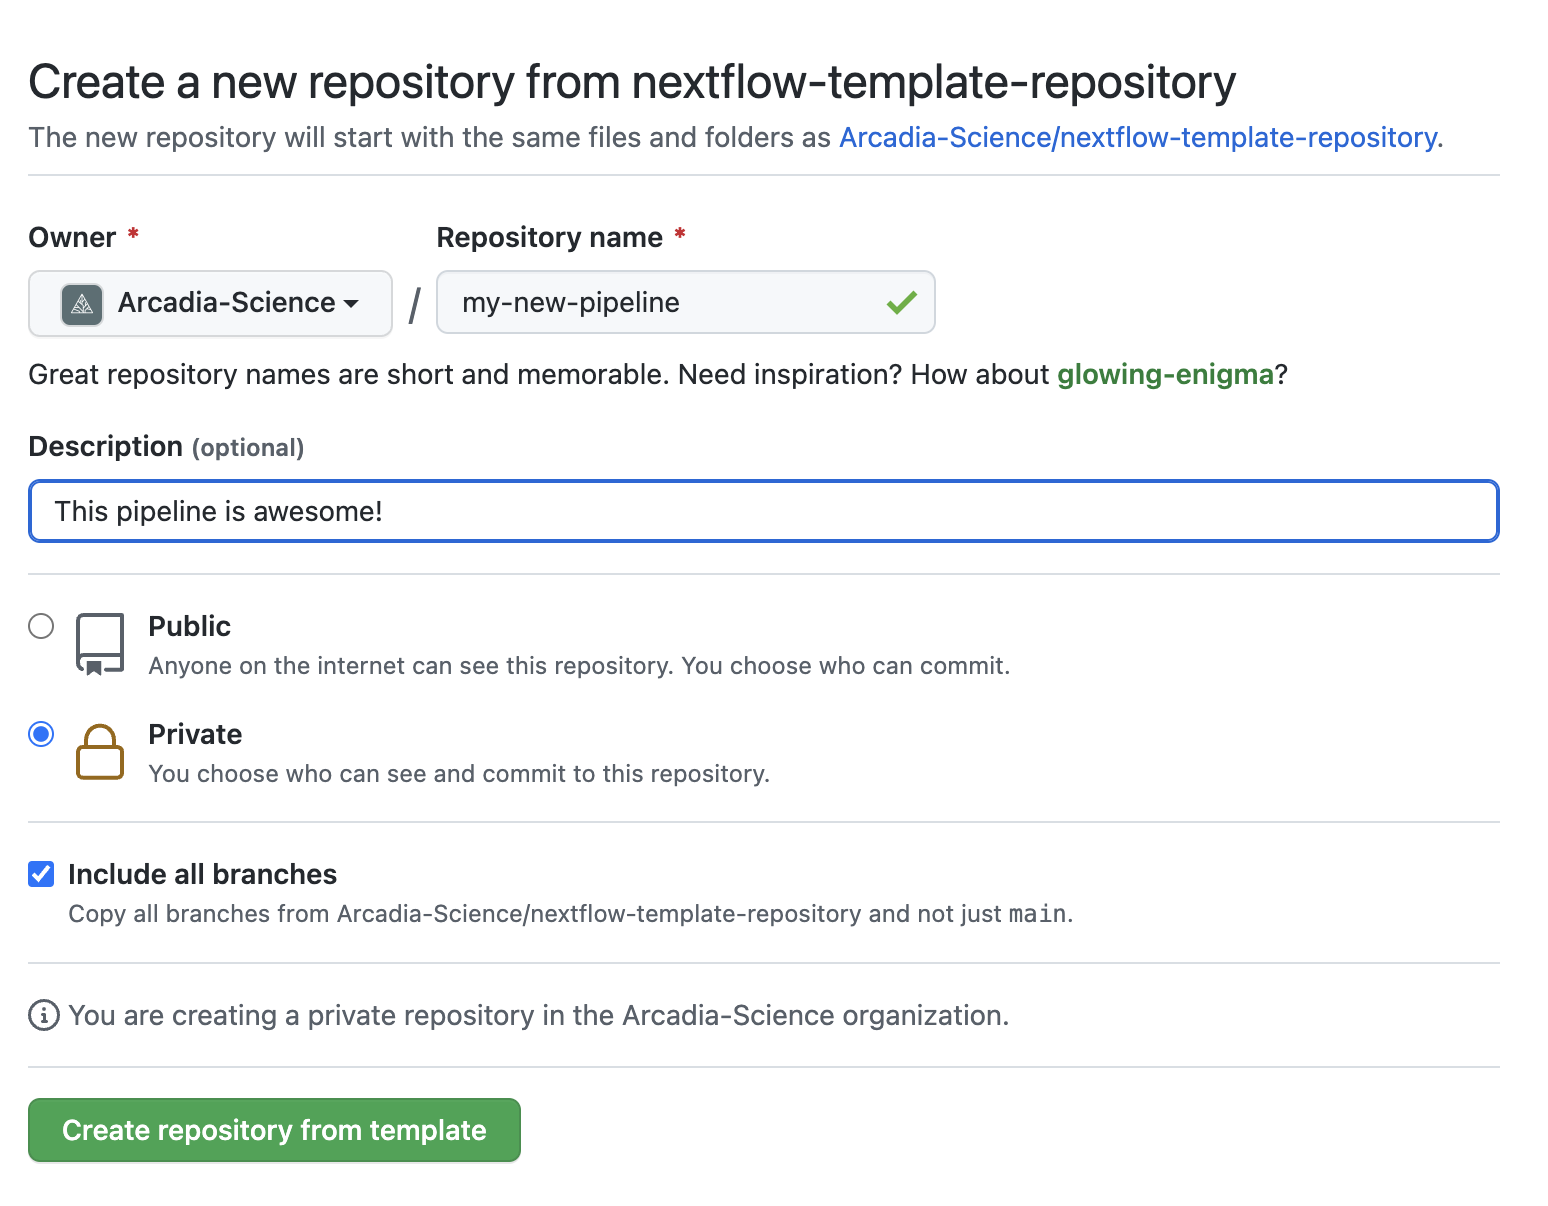Open the Owner dropdown showing Arcadia-Science
The height and width of the screenshot is (1206, 1548).
point(210,303)
